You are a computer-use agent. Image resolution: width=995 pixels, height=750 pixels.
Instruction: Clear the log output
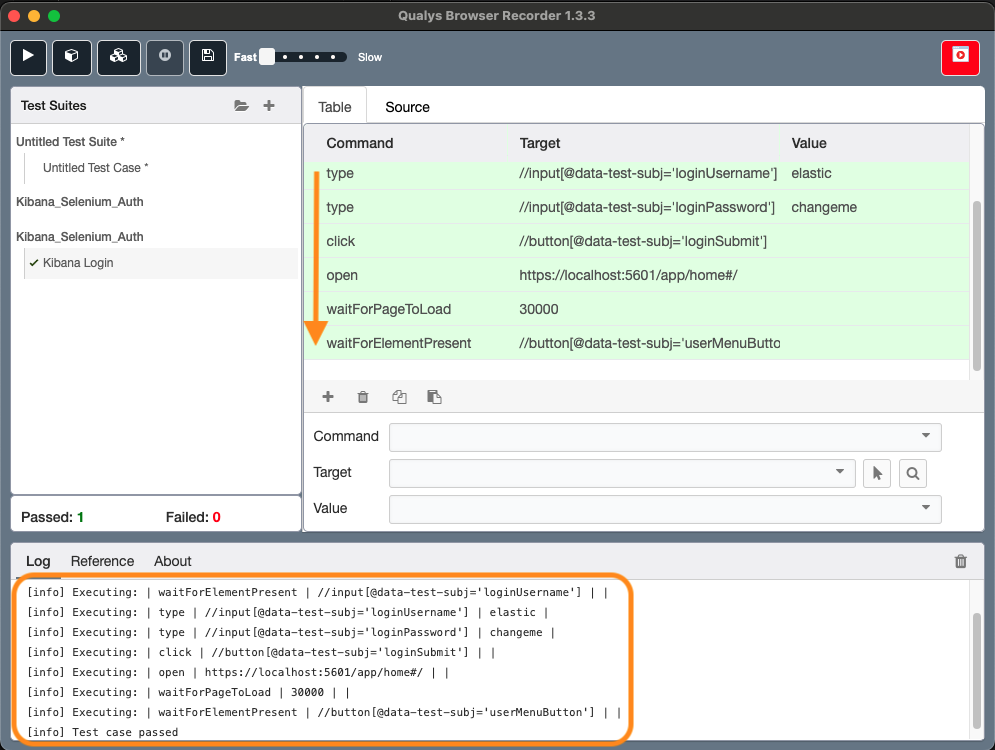point(960,561)
